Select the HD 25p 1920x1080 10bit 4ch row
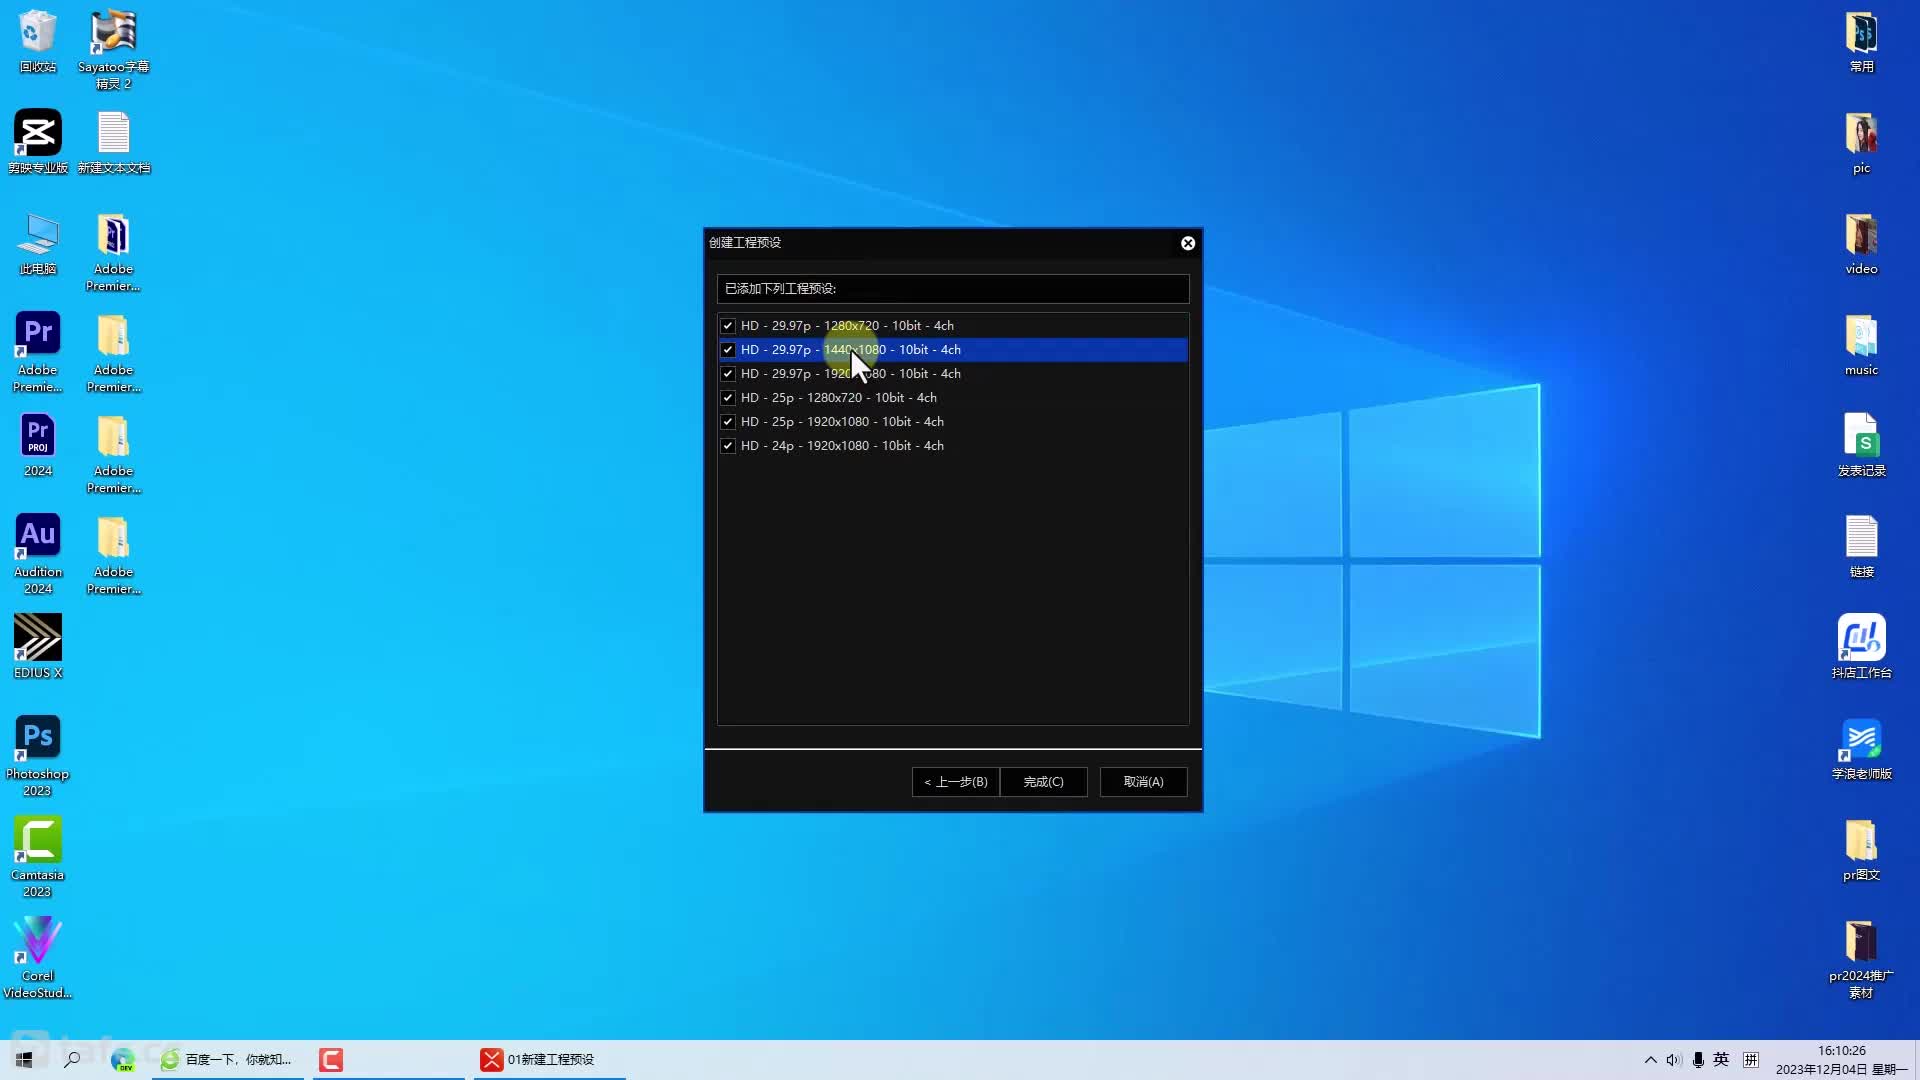Viewport: 1920px width, 1080px height. pyautogui.click(x=952, y=422)
